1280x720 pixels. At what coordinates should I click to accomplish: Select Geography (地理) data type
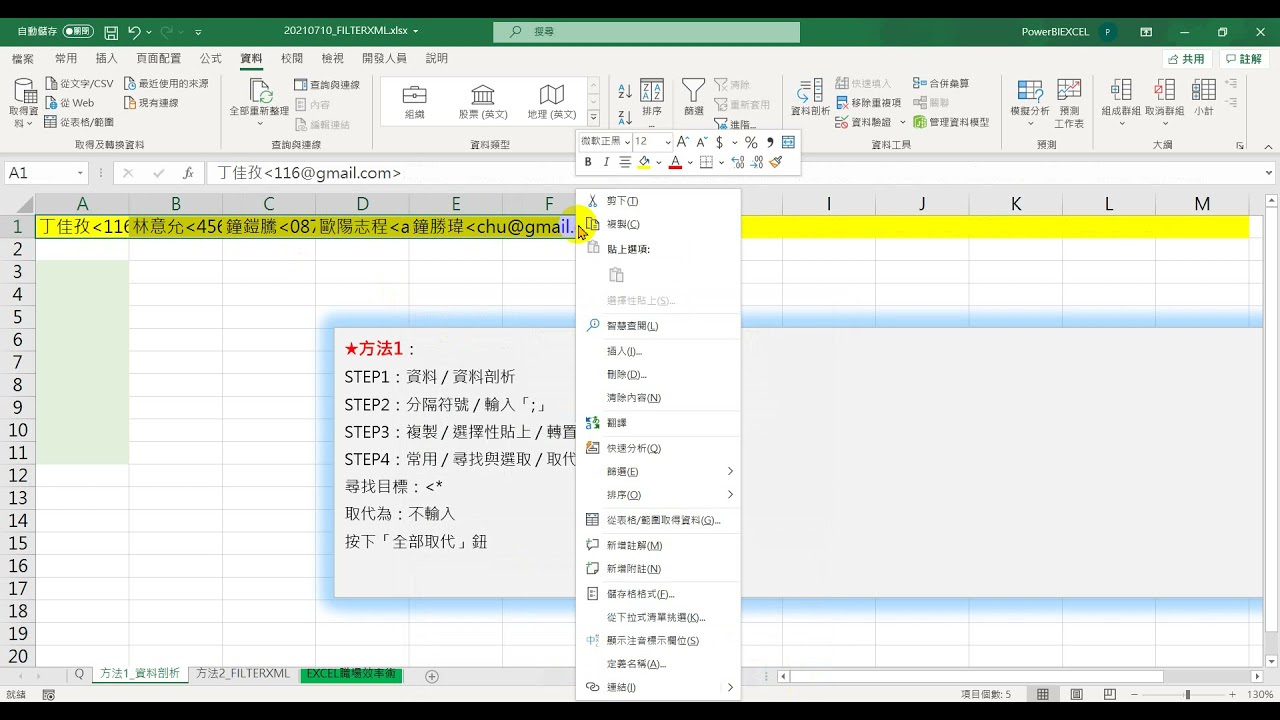point(551,102)
